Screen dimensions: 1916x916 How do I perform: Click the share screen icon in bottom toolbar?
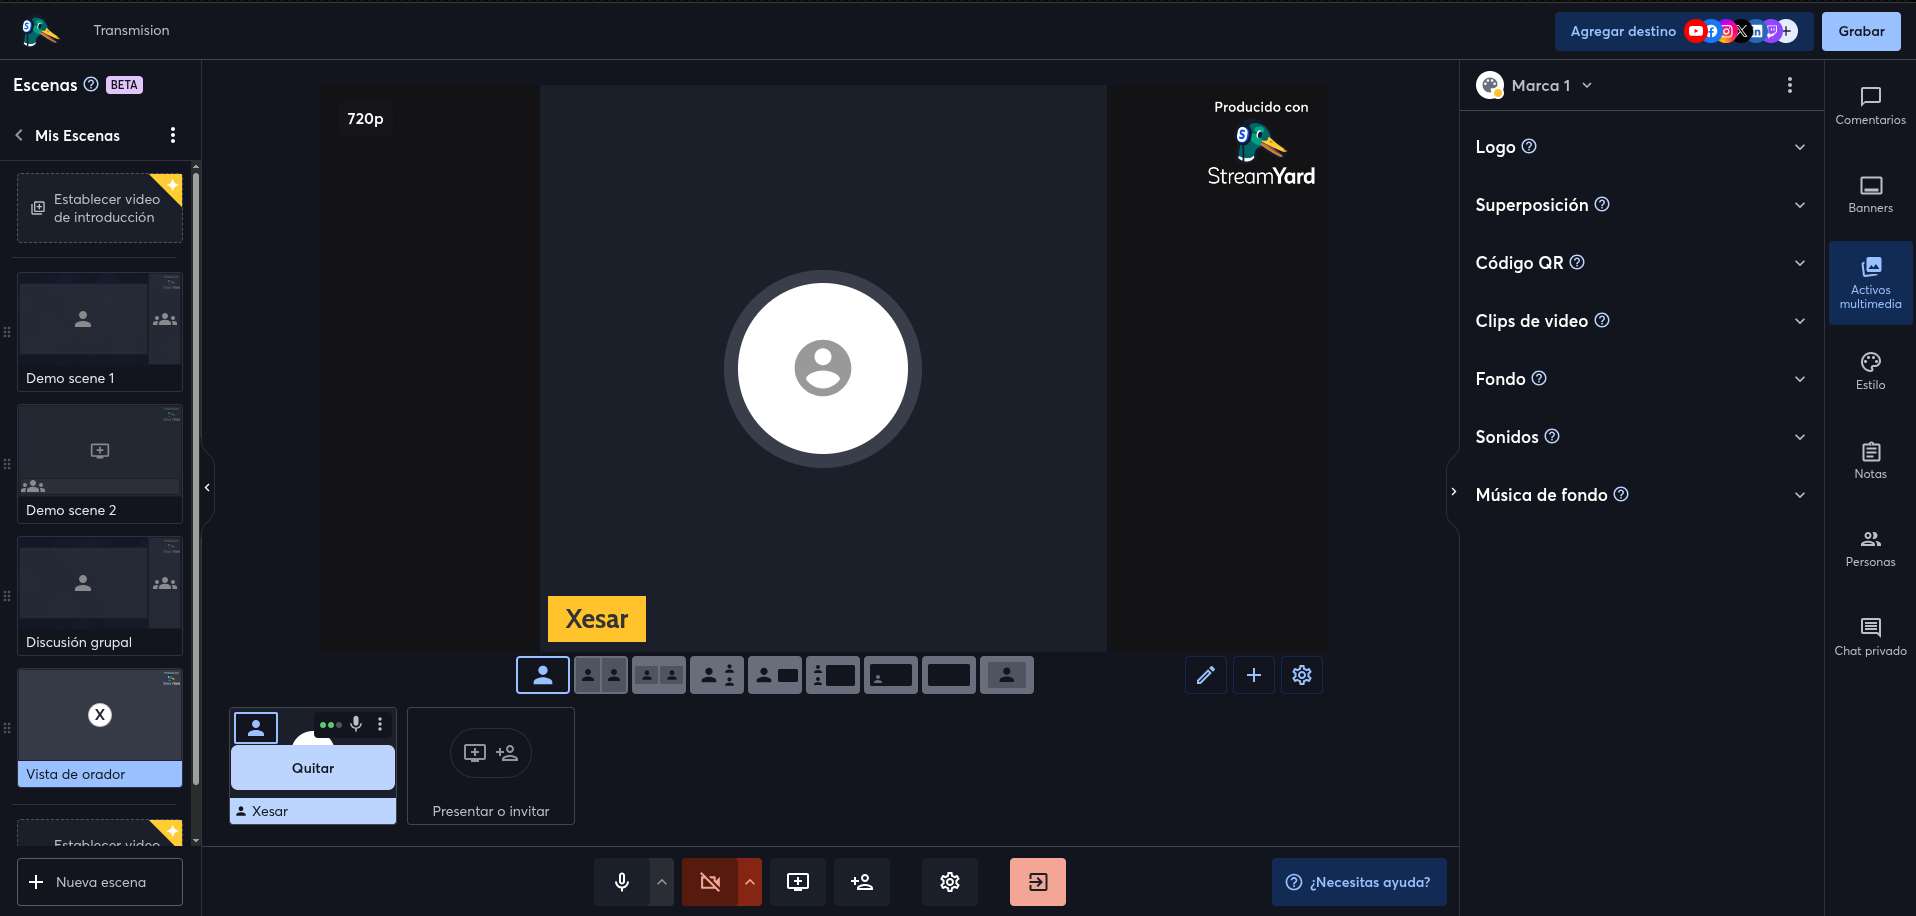(x=798, y=882)
